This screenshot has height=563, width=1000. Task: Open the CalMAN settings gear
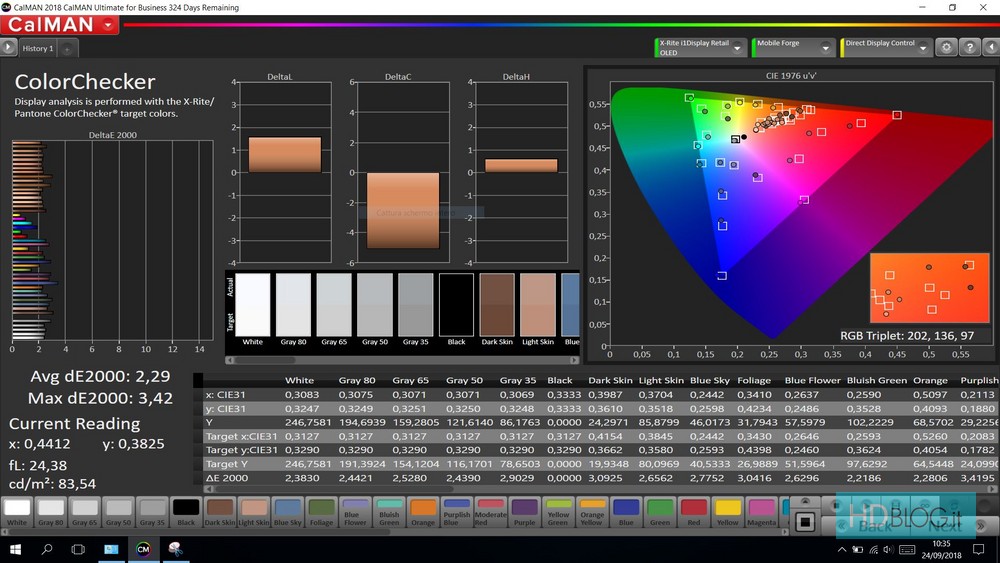pyautogui.click(x=945, y=48)
